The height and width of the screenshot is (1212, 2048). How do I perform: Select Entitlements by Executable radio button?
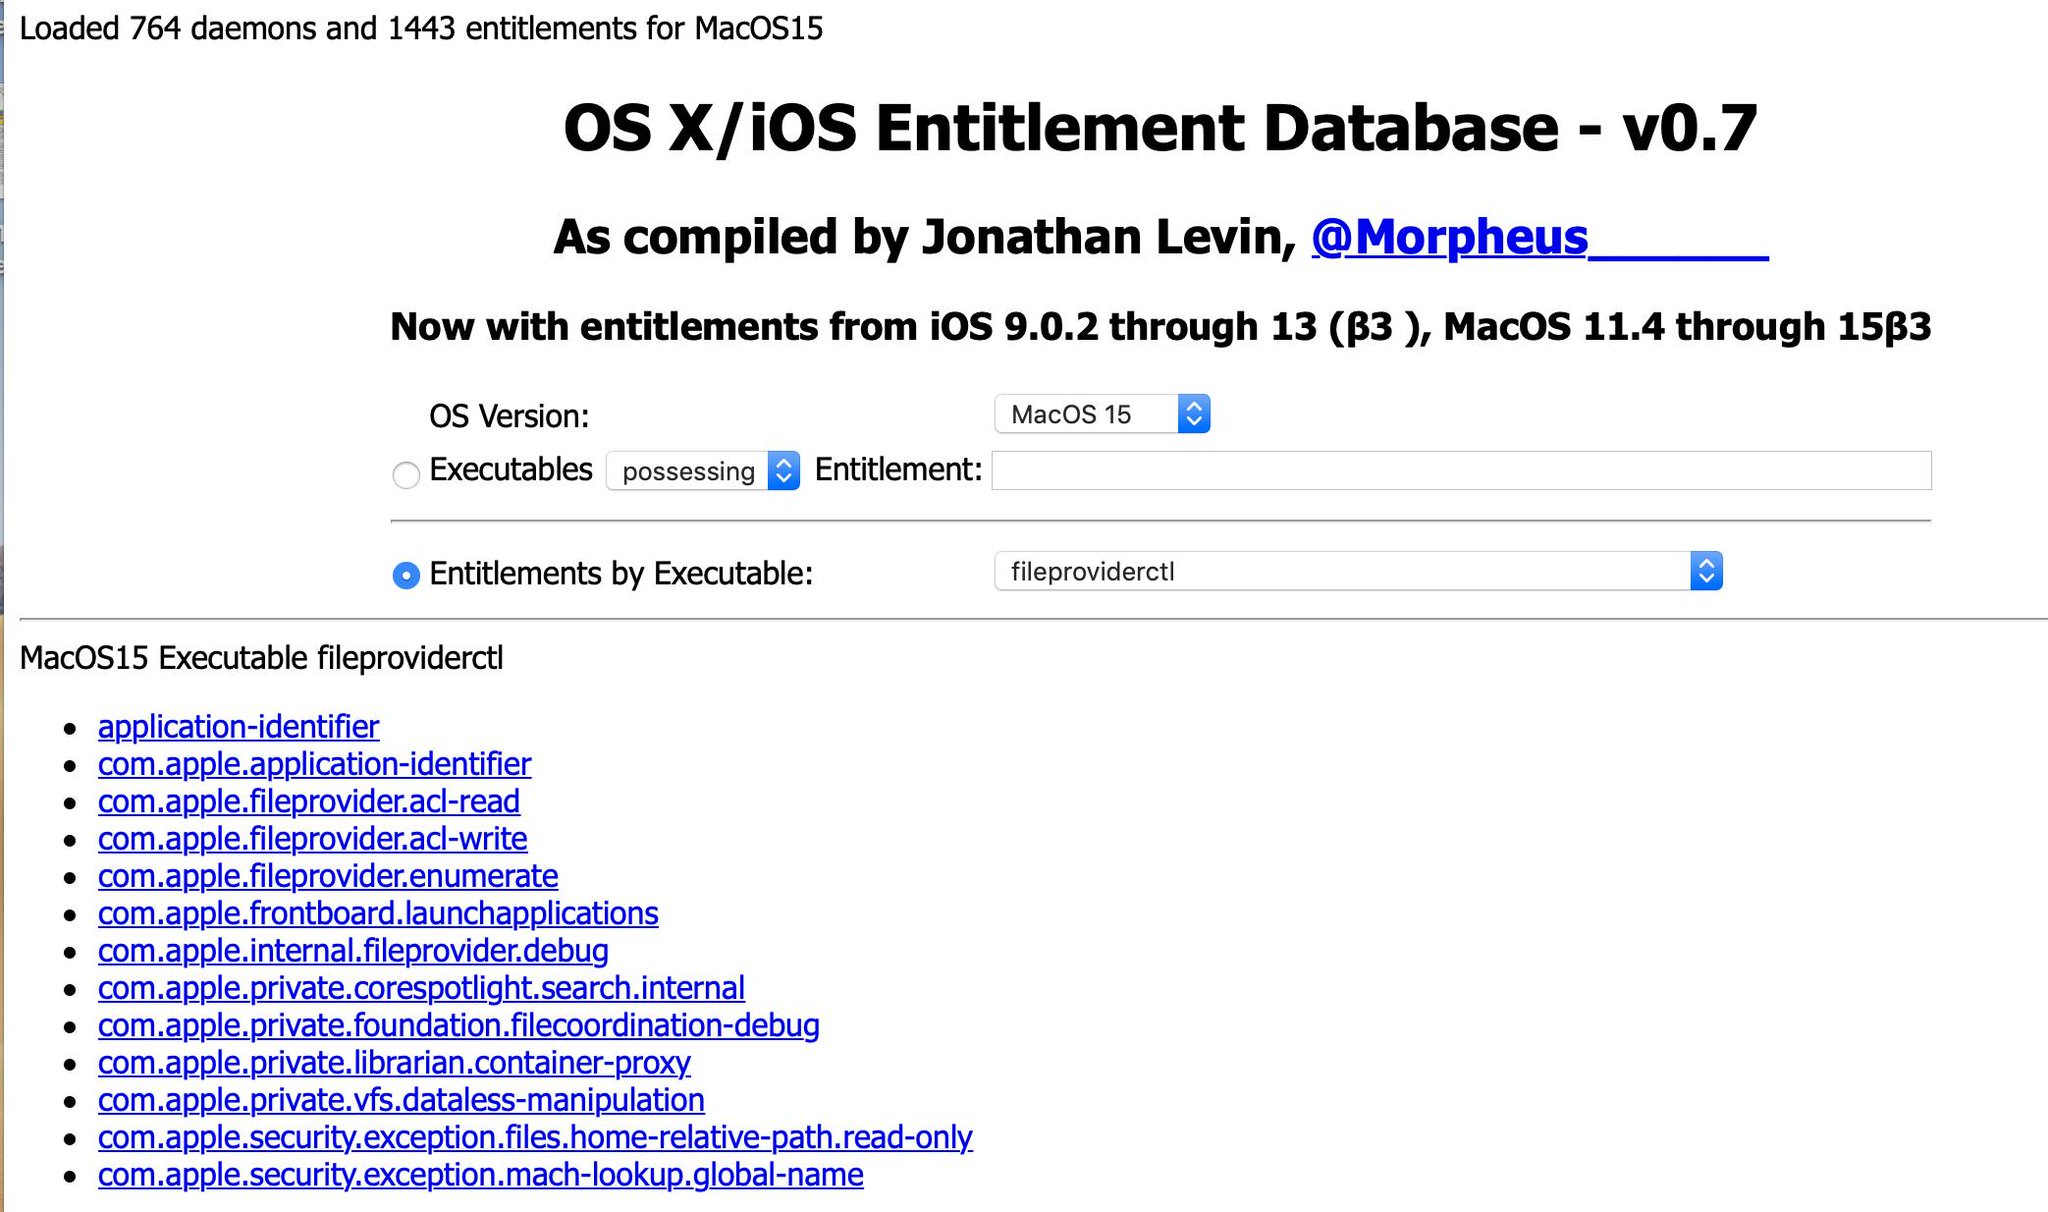(x=406, y=575)
